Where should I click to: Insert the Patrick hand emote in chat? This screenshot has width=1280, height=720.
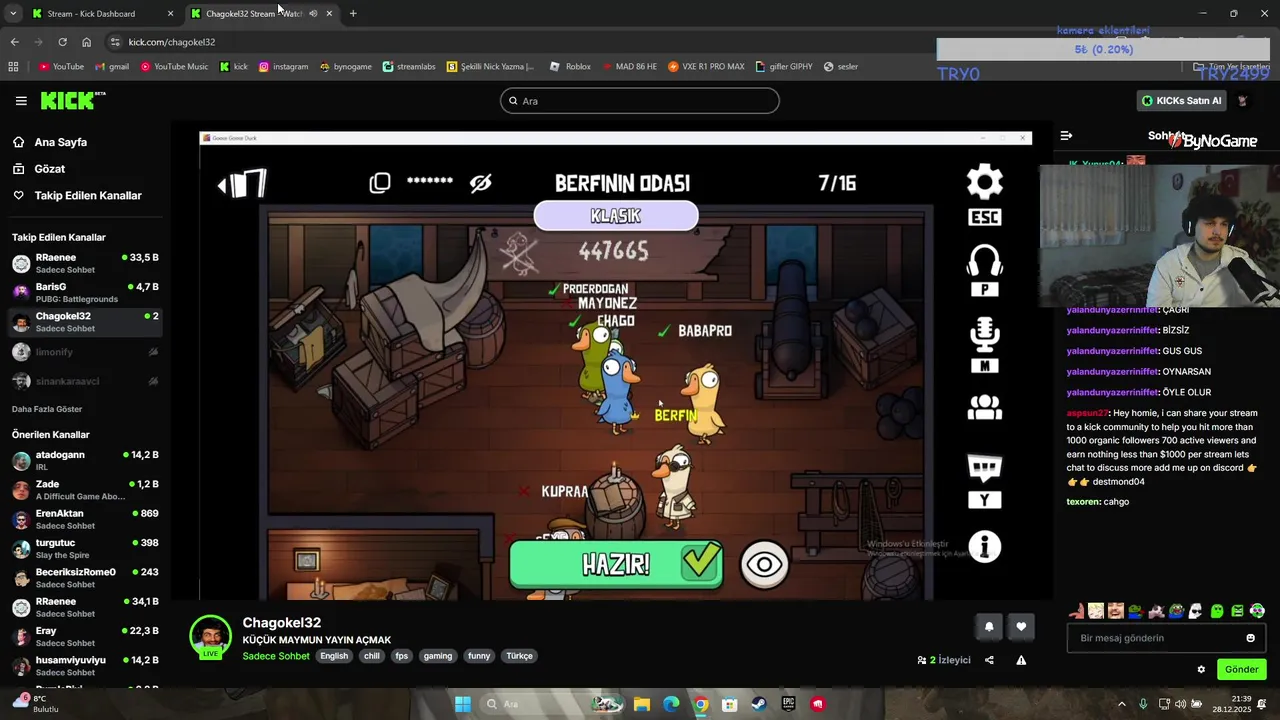(1076, 611)
